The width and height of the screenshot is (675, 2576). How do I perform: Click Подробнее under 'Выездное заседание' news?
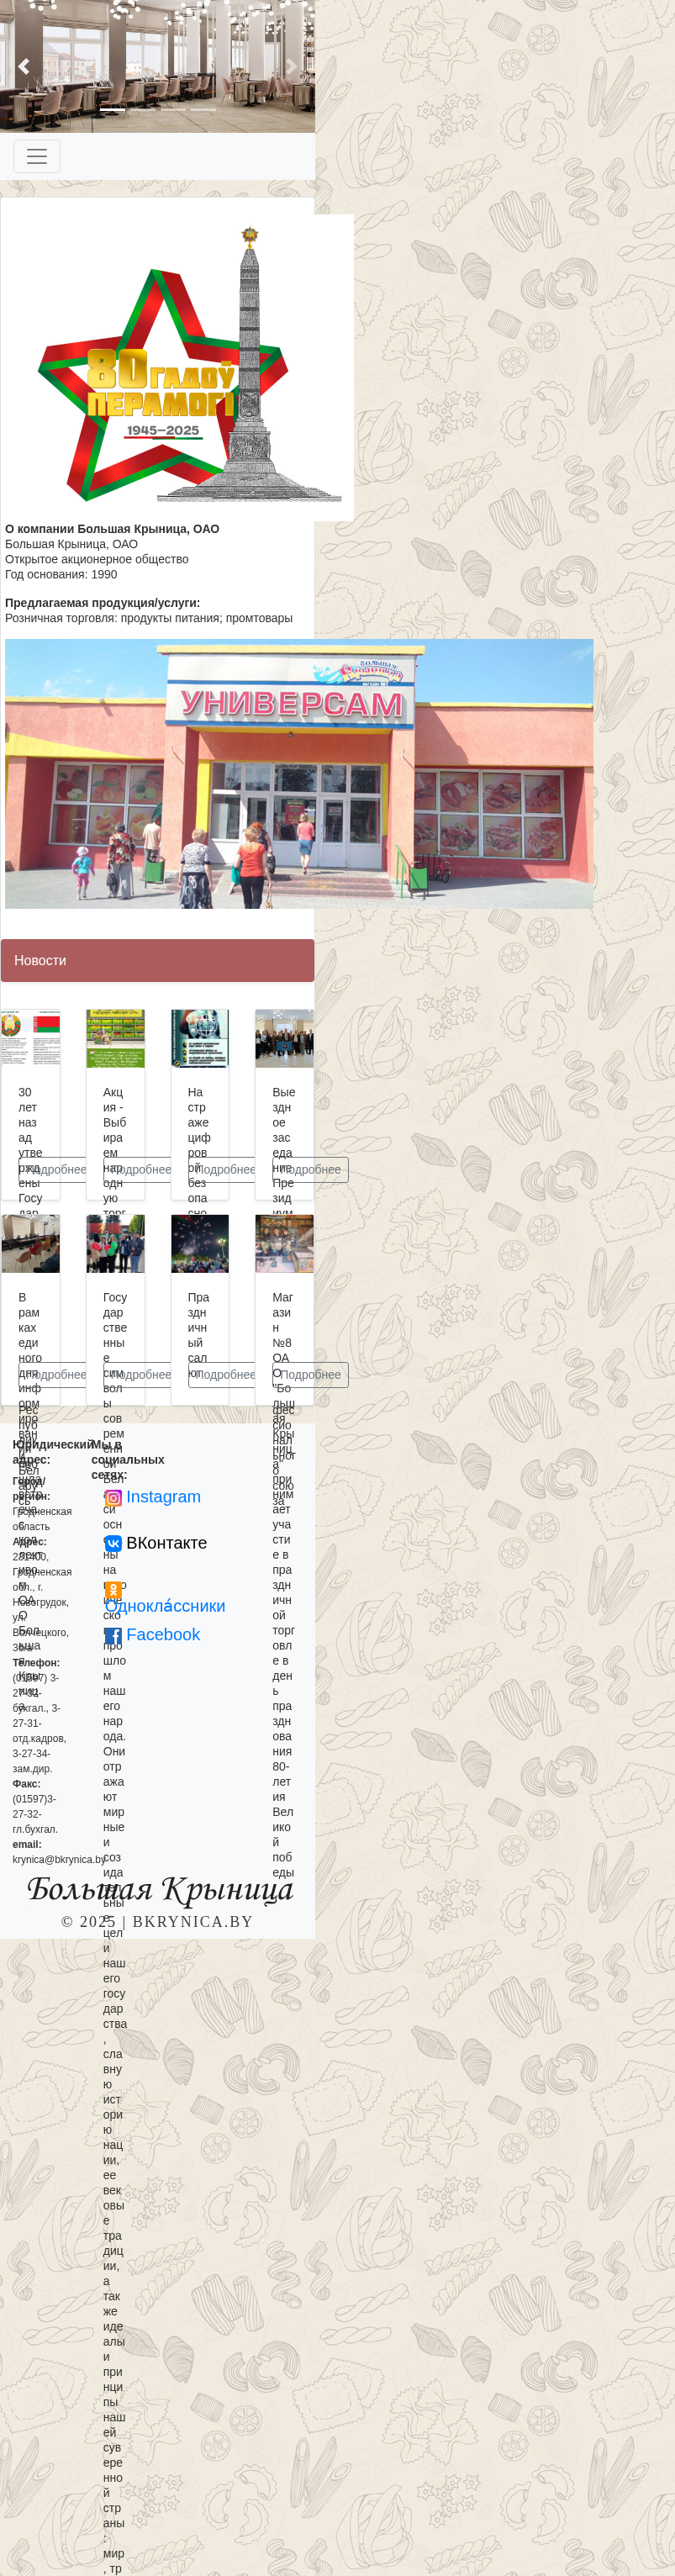310,1170
